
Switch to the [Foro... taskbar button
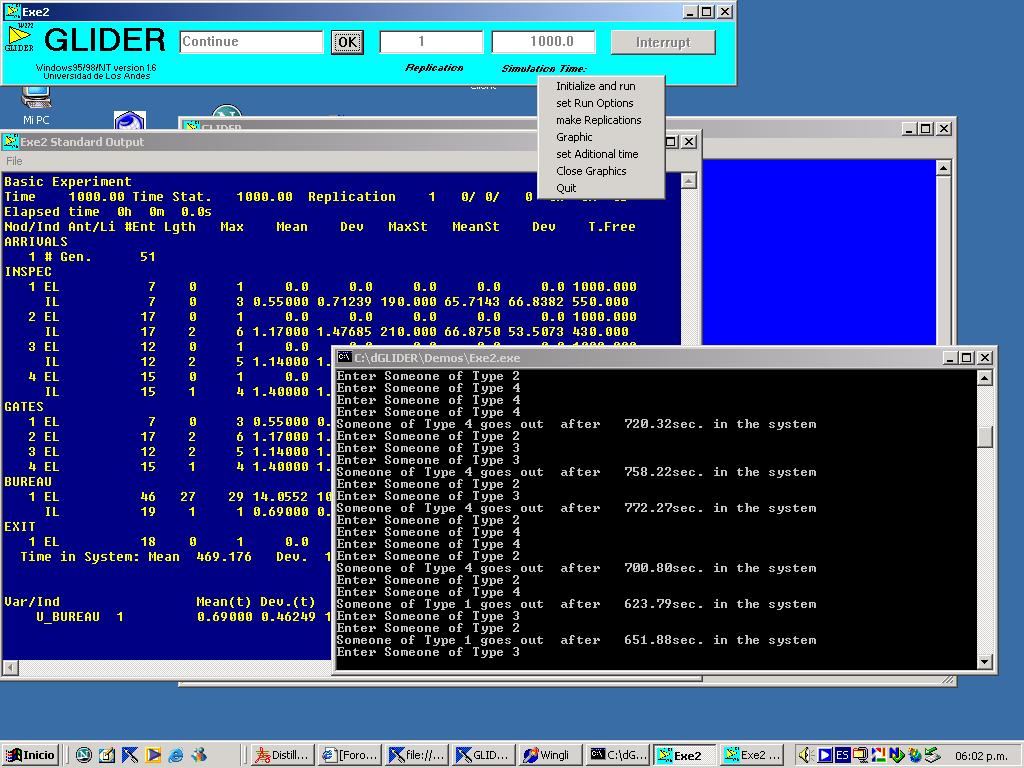pyautogui.click(x=350, y=755)
